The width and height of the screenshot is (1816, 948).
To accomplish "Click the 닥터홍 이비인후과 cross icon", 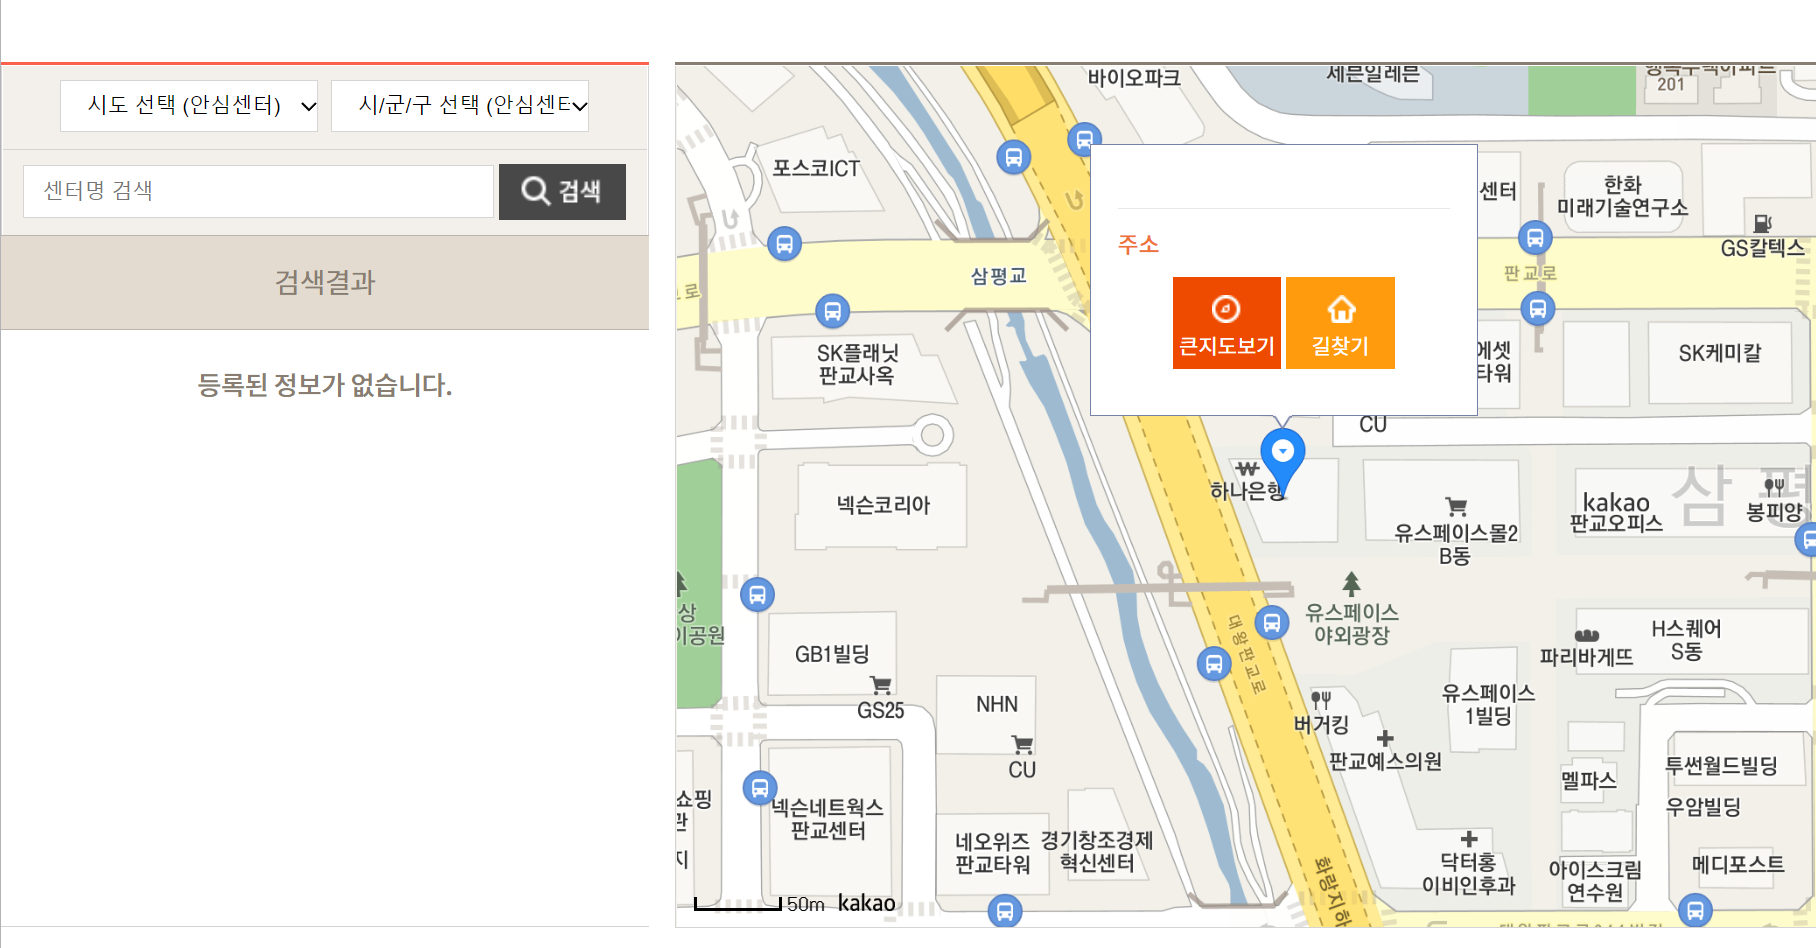I will 1469,839.
